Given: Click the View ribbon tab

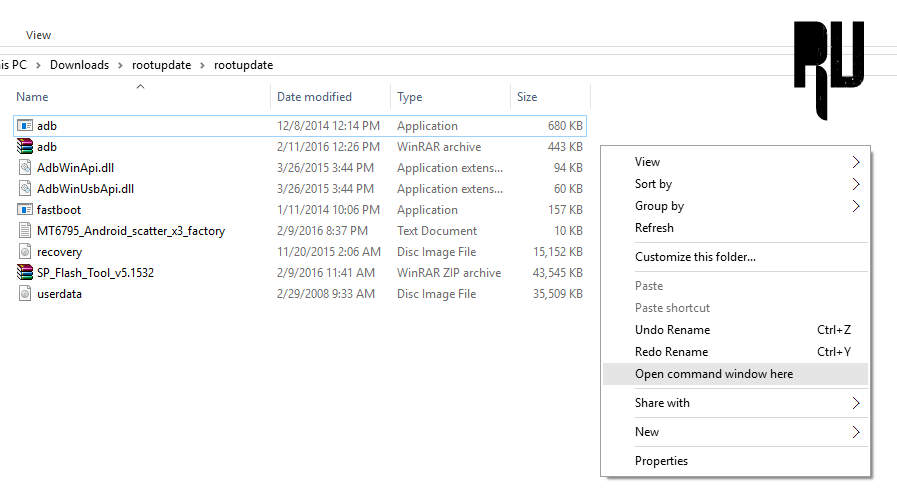Looking at the screenshot, I should tap(39, 35).
